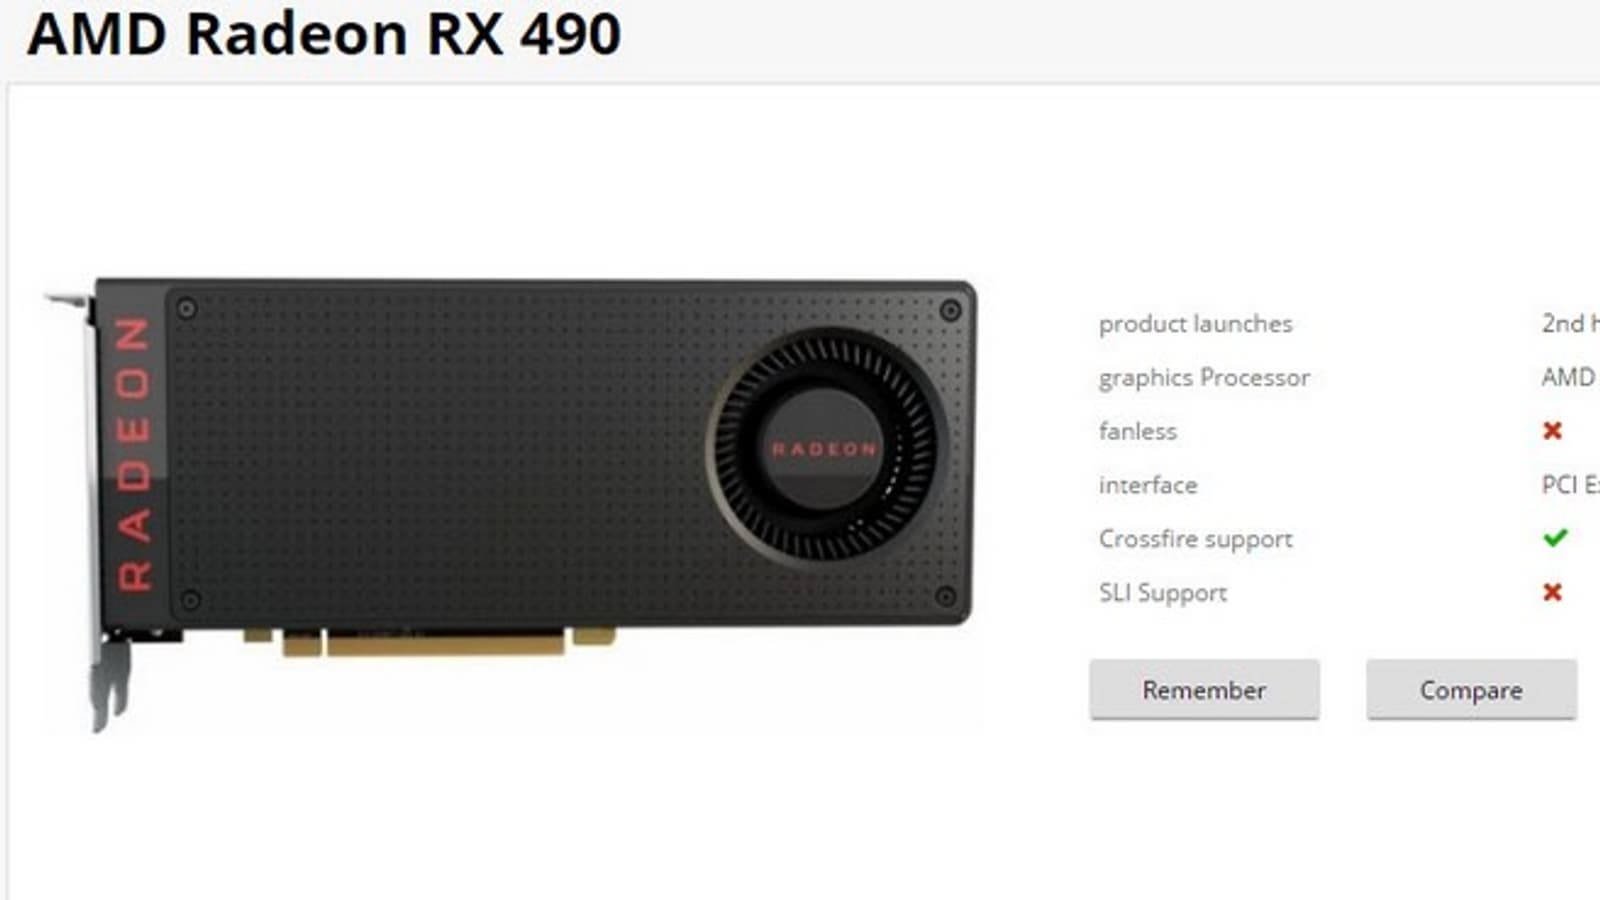Click the graphics Processor label
The width and height of the screenshot is (1600, 900).
tap(1204, 378)
